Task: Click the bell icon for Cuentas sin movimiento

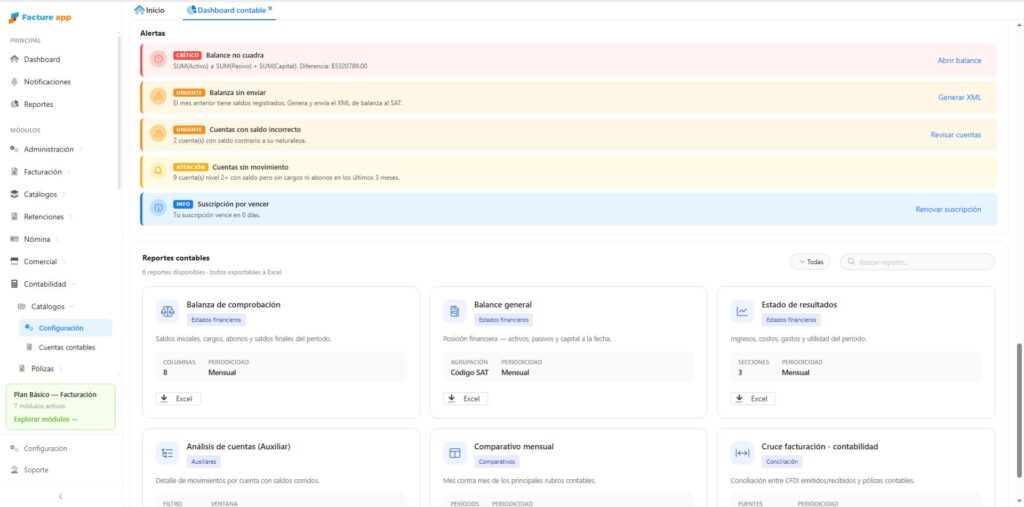Action: [158, 171]
